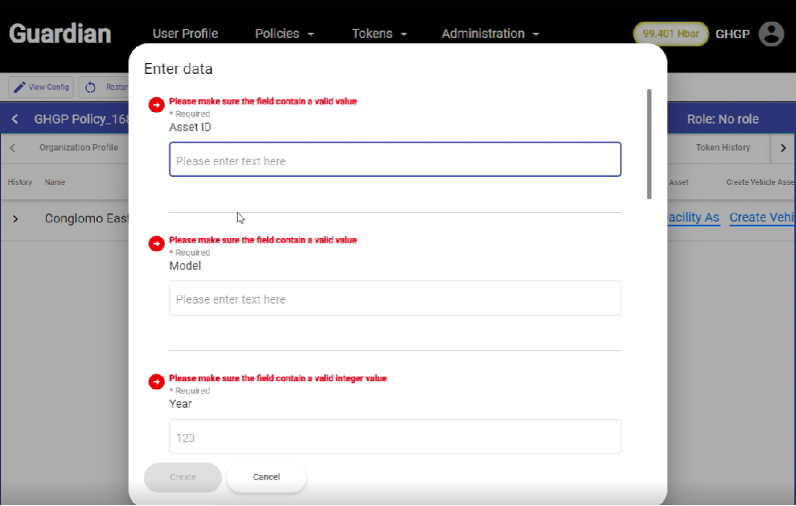The image size is (796, 506).
Task: Click the 99.401 Hbar balance badge
Action: 670,34
